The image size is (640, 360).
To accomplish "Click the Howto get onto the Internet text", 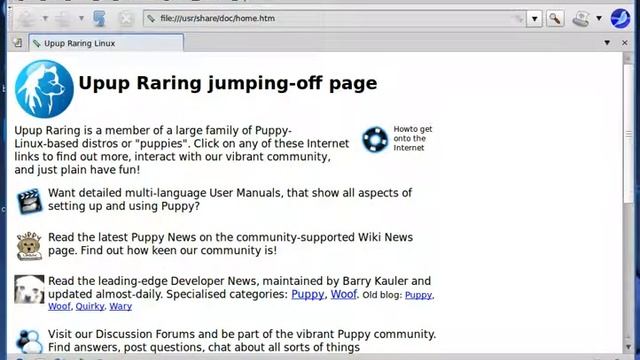I will point(412,138).
